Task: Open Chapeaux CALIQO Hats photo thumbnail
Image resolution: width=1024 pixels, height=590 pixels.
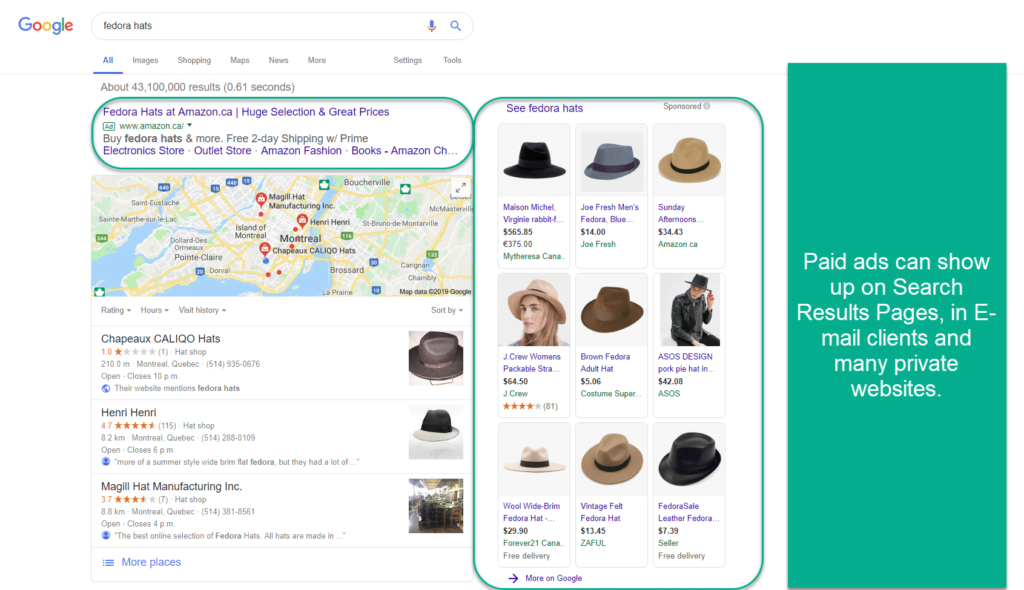Action: point(436,358)
